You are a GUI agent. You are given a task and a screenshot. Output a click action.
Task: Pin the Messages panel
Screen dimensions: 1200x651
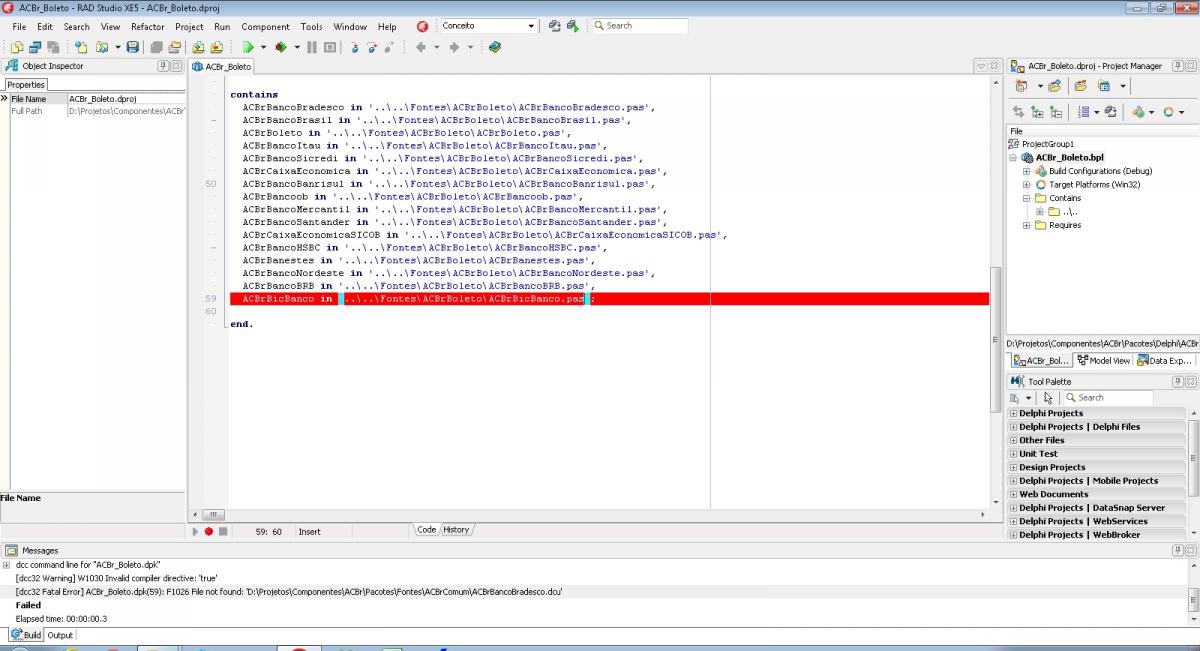(1177, 550)
